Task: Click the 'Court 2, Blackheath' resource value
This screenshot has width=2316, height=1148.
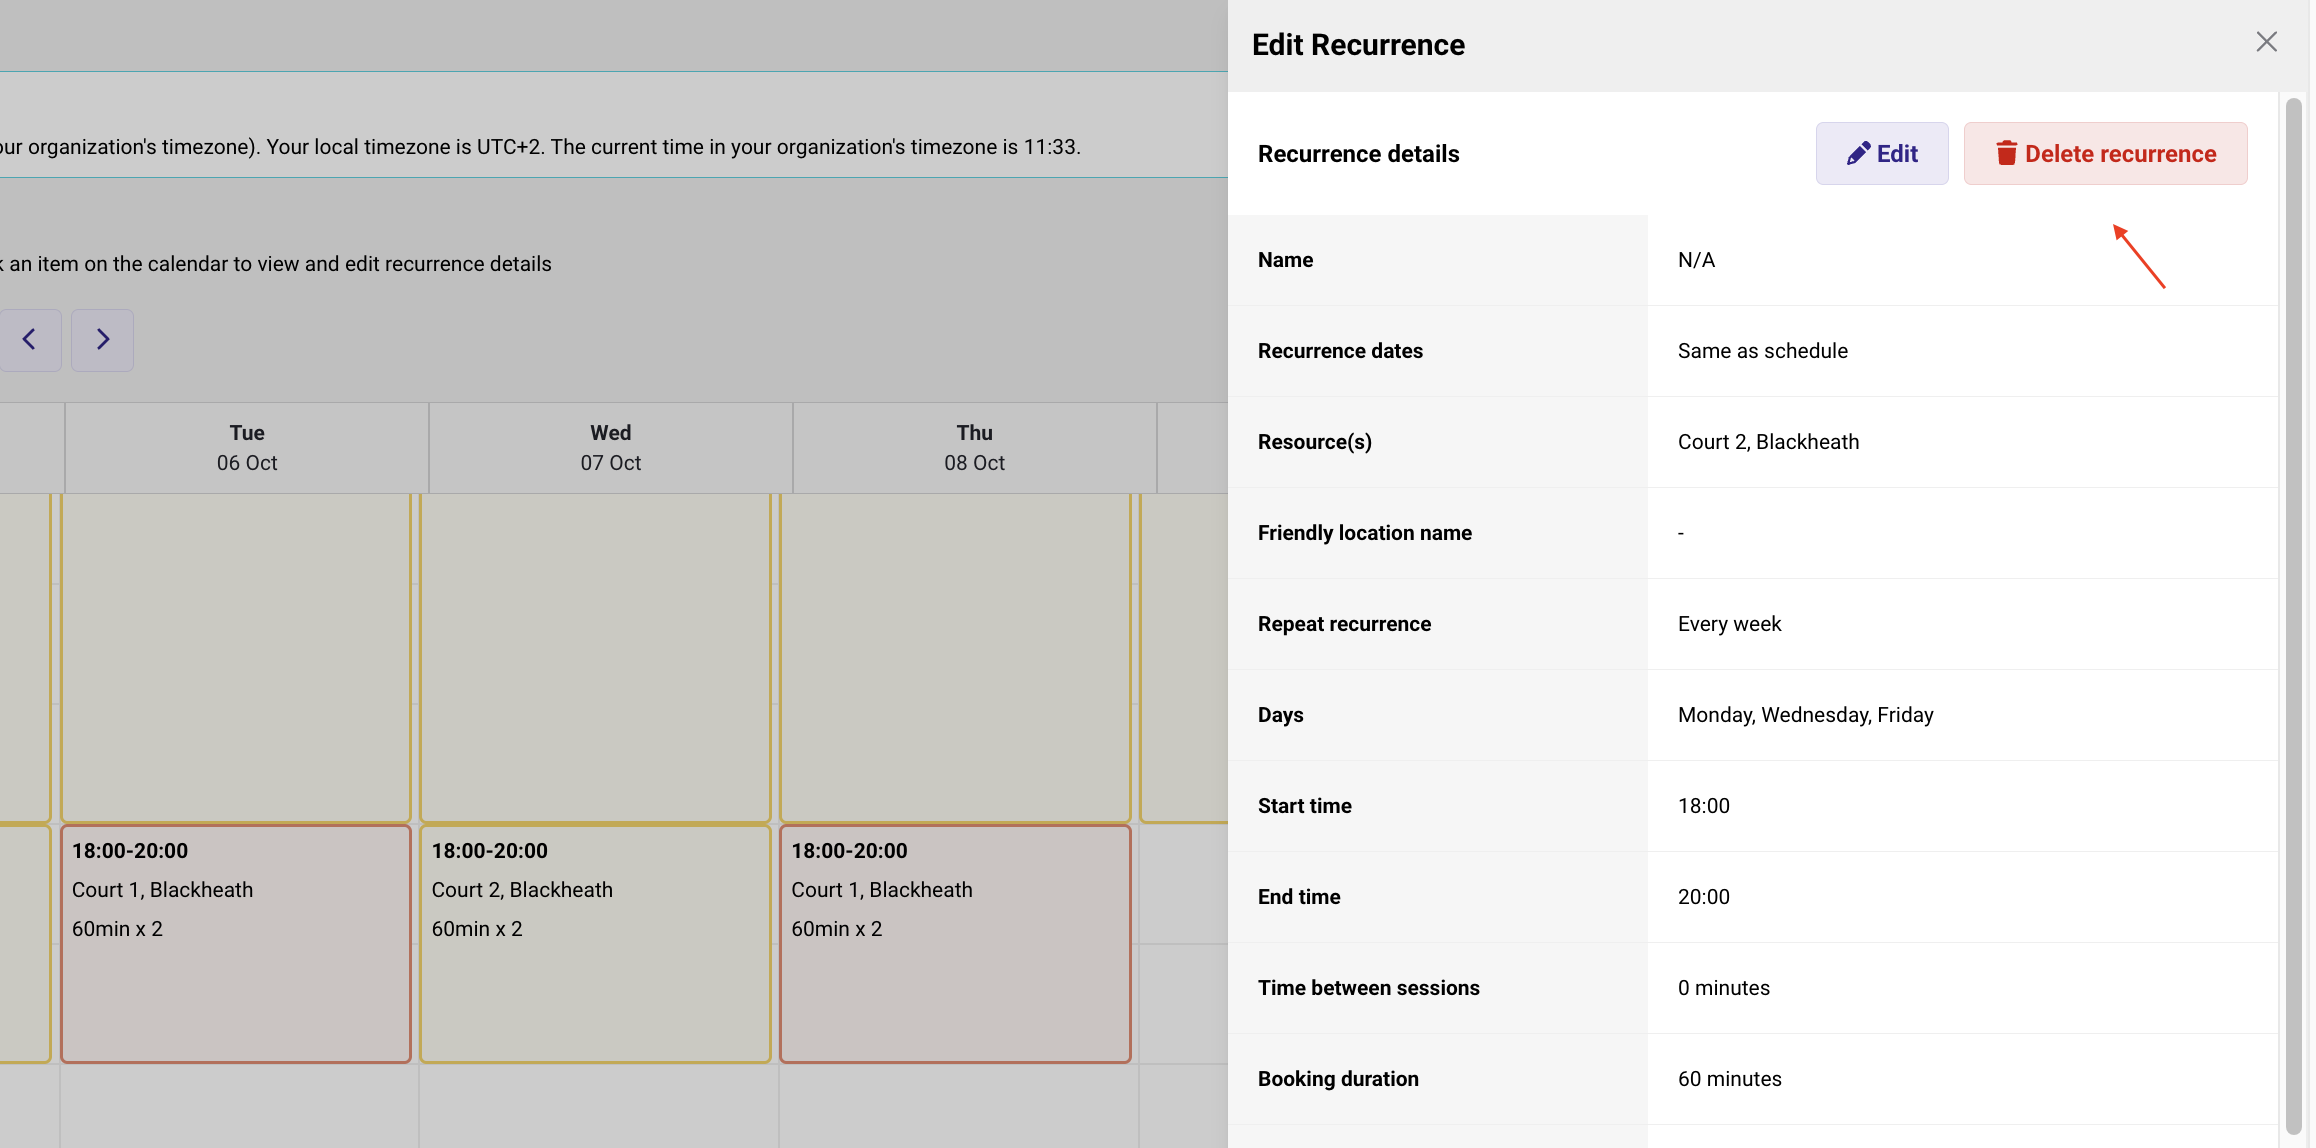Action: pyautogui.click(x=1768, y=442)
